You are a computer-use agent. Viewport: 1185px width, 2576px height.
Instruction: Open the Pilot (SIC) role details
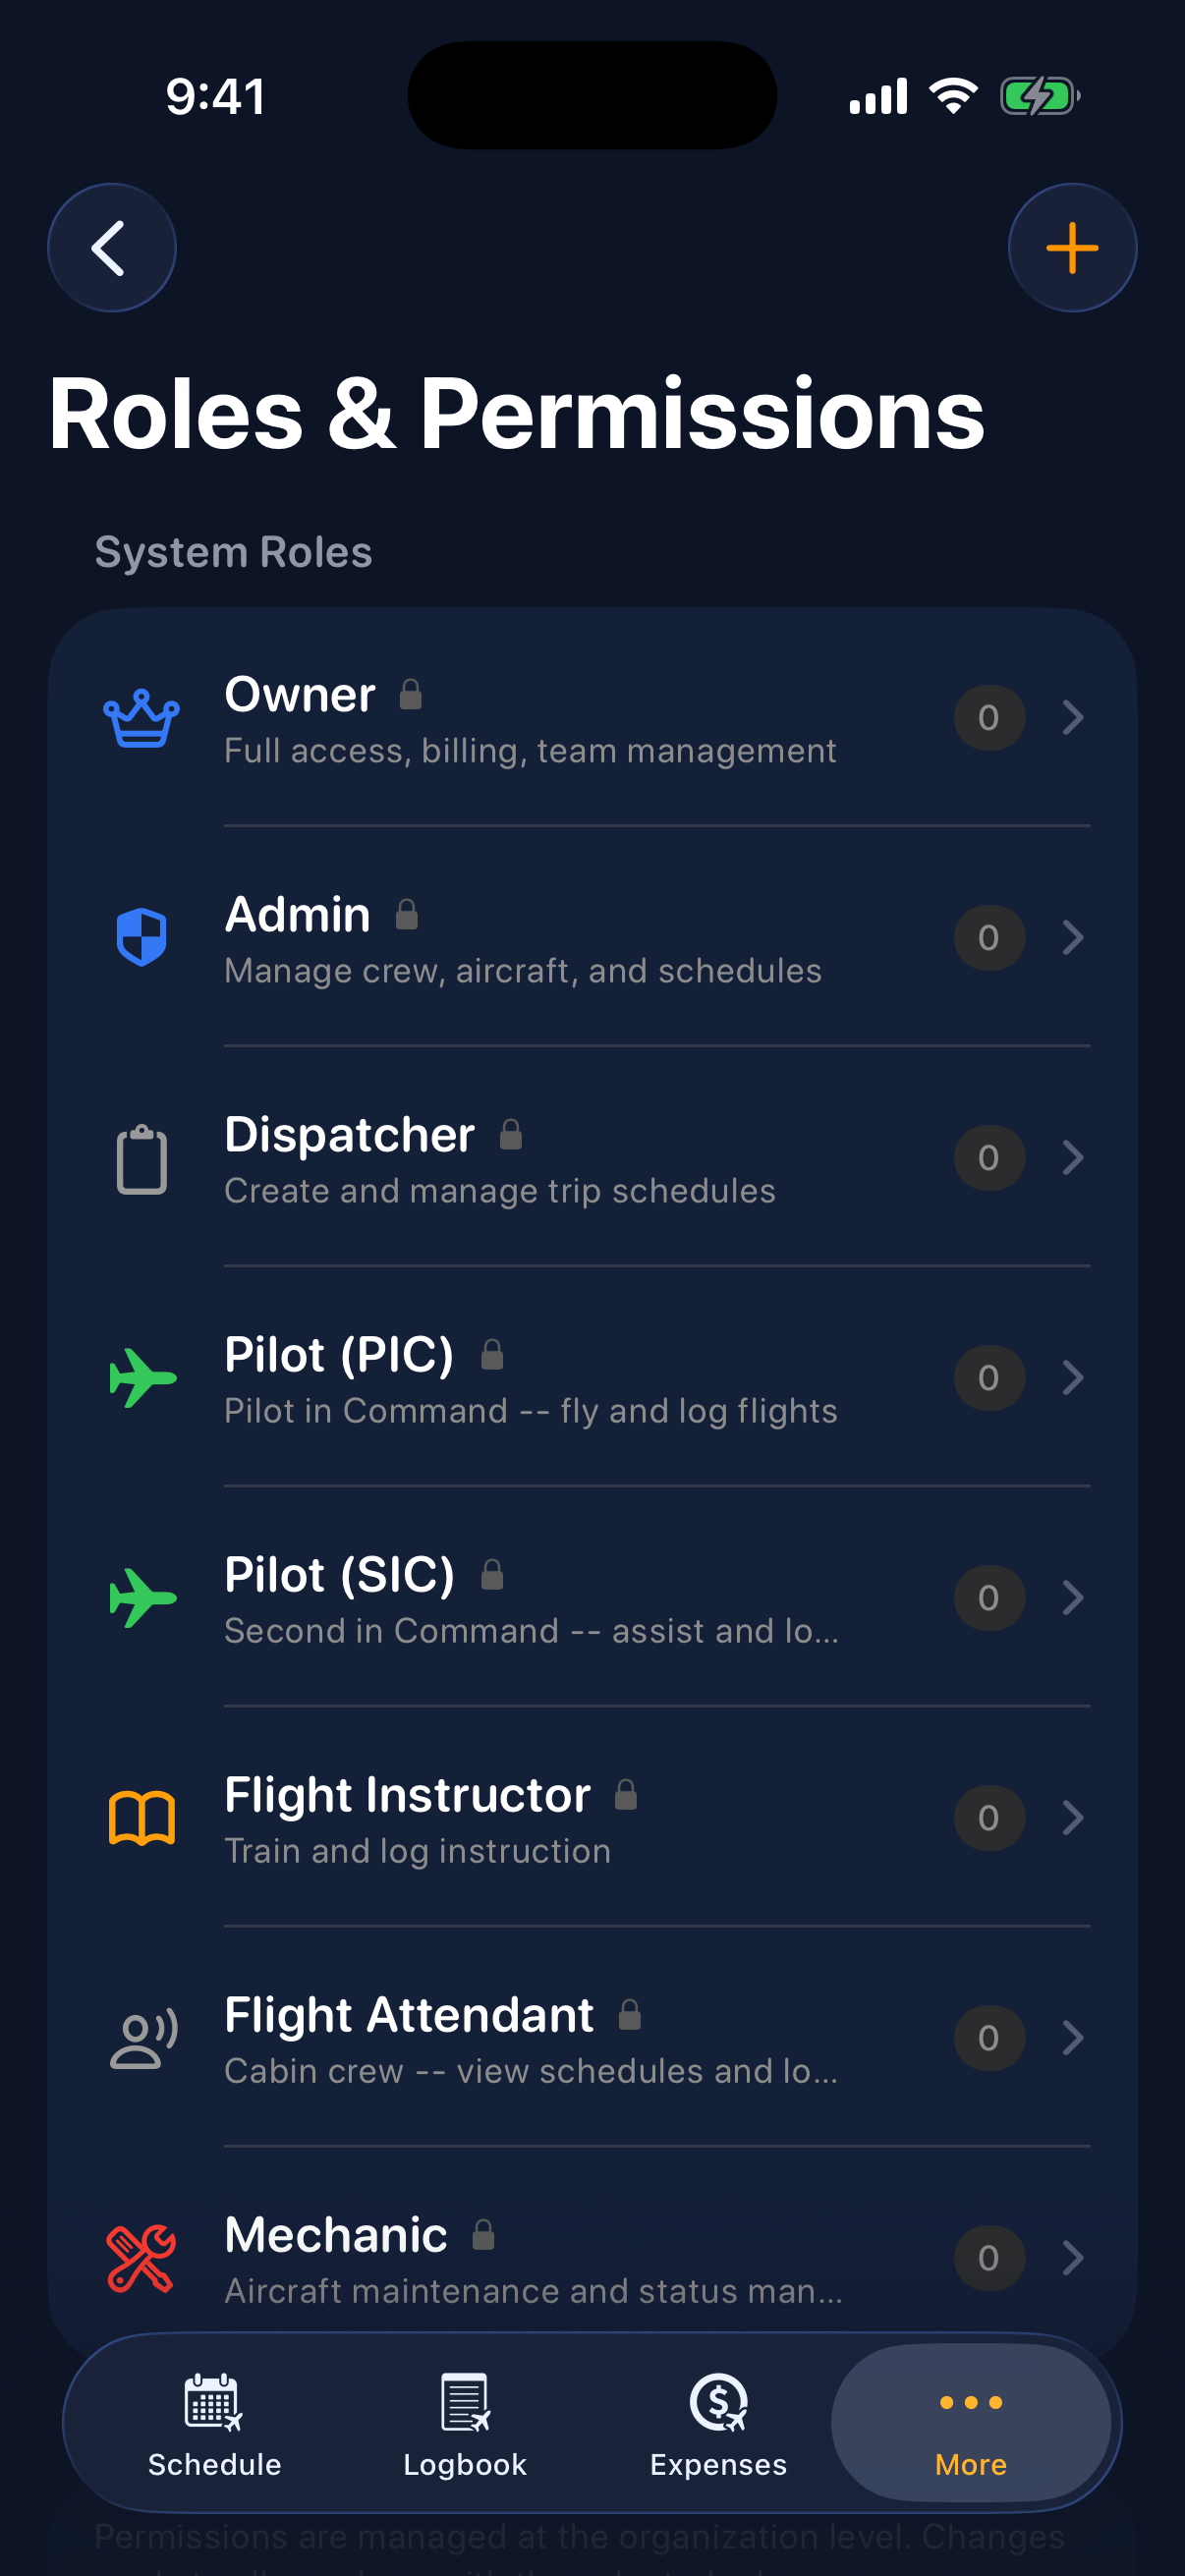(x=1072, y=1597)
